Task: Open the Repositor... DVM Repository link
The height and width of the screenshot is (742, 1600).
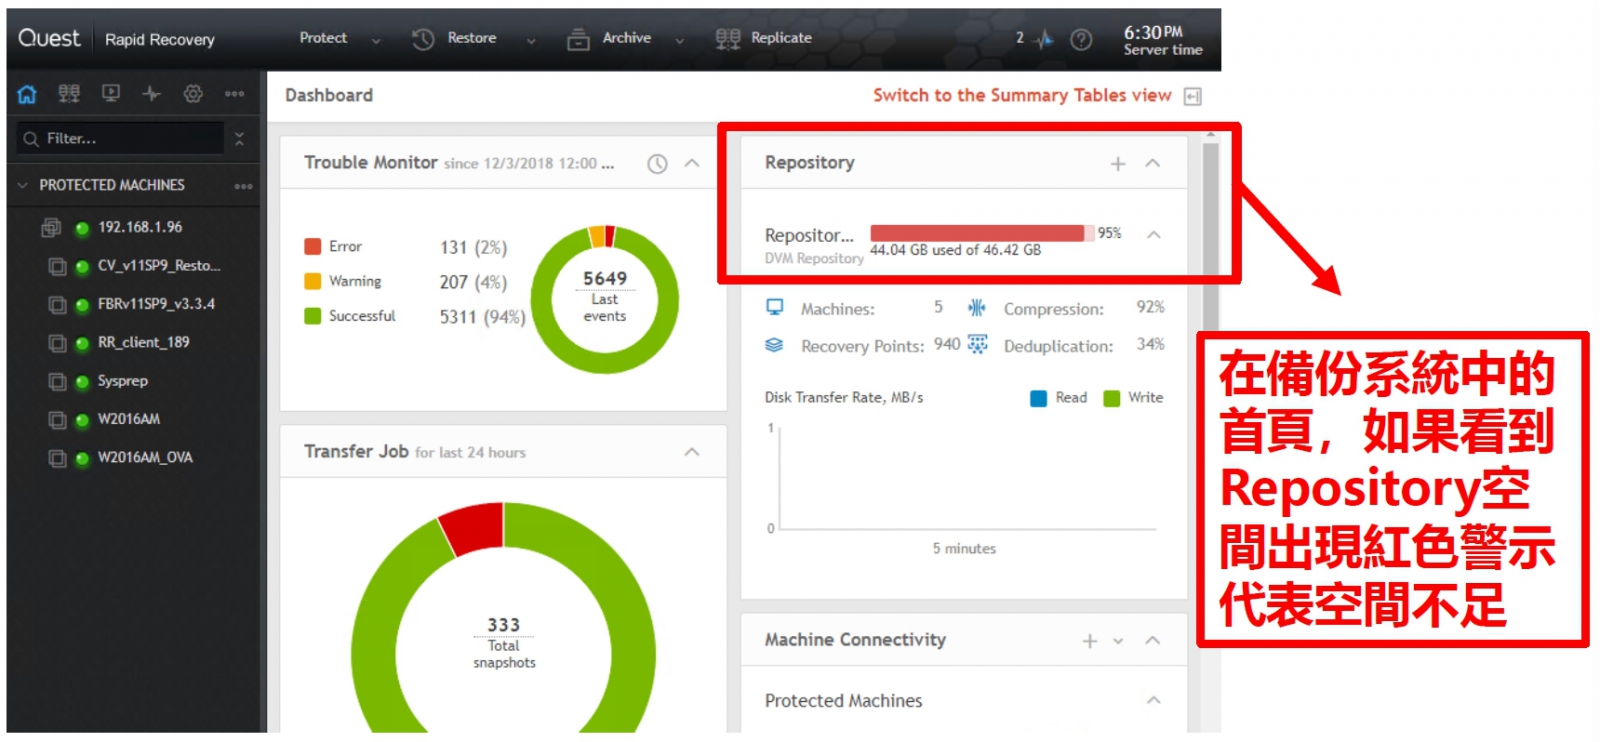Action: (809, 236)
